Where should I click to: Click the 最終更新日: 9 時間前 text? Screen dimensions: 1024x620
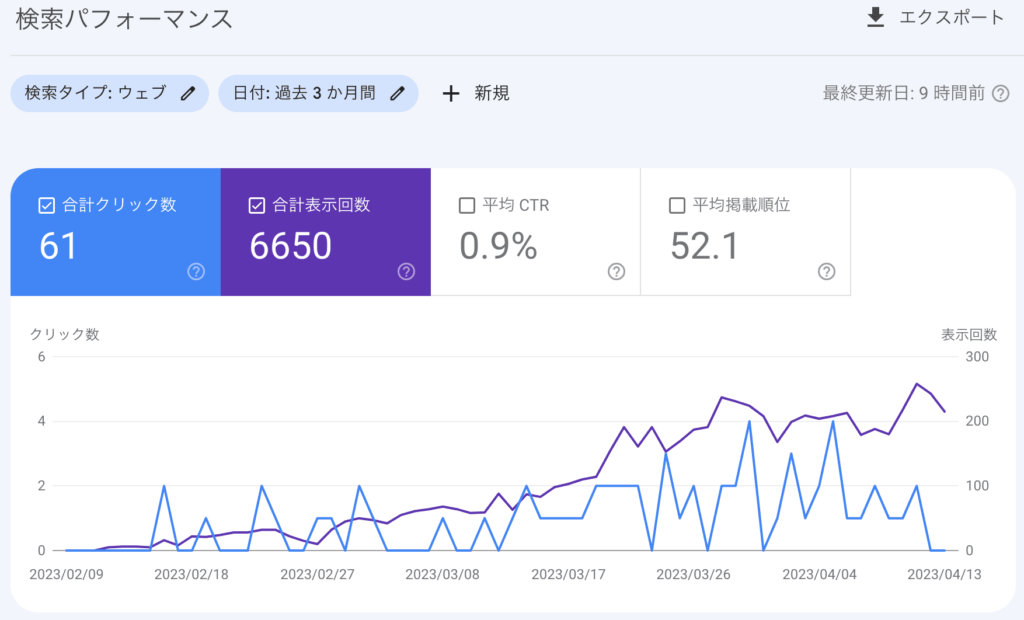pyautogui.click(x=903, y=93)
